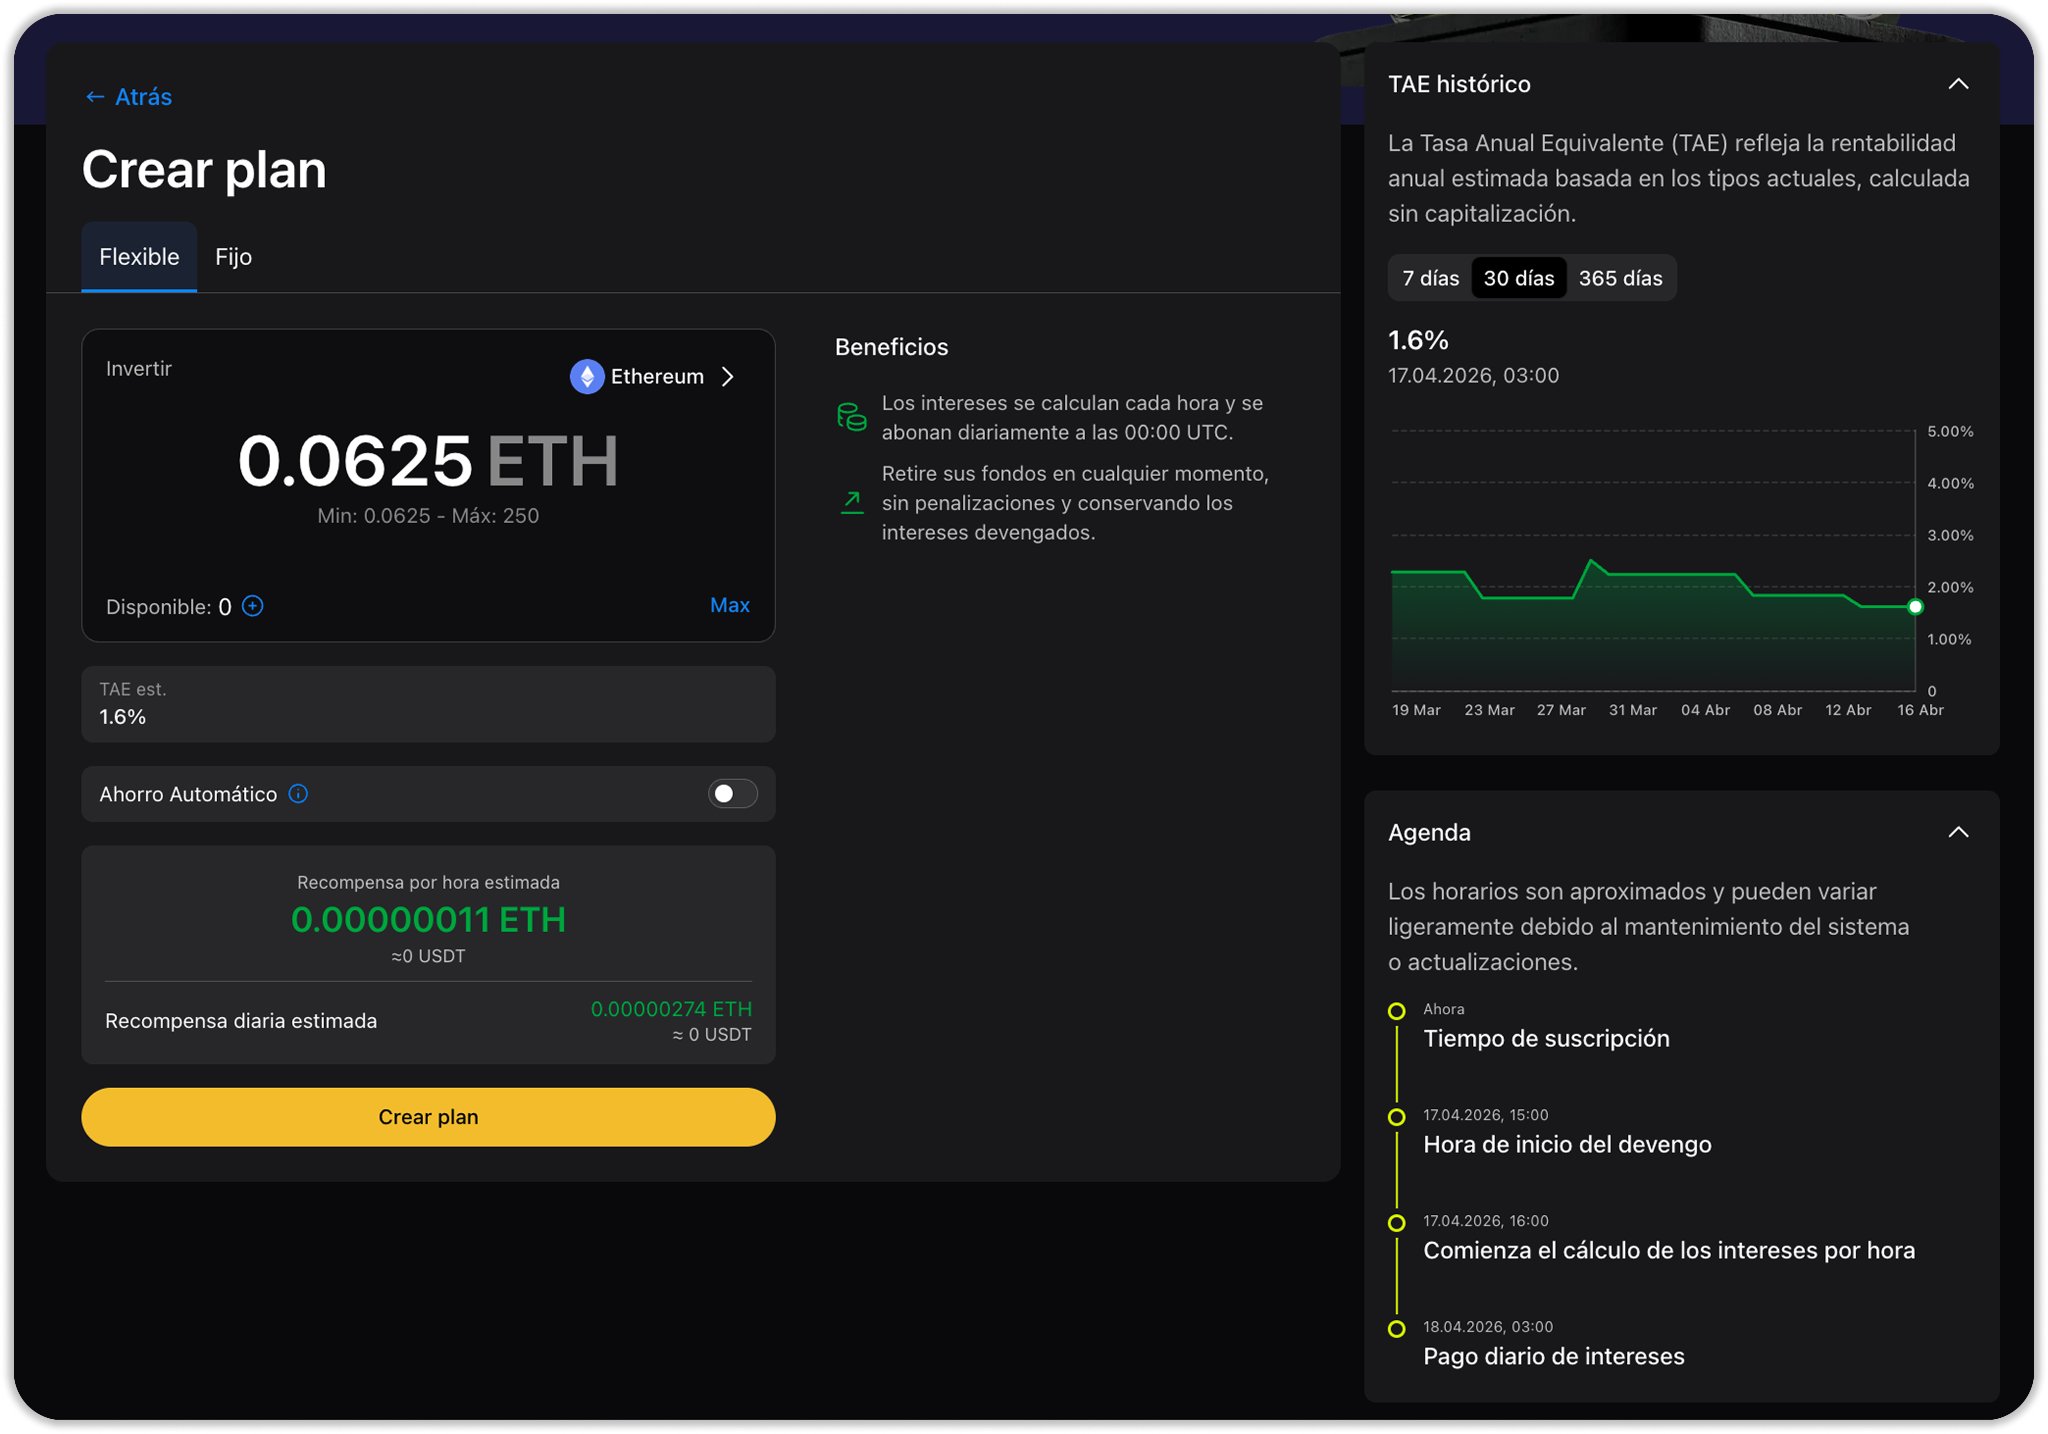Enable the Ahorro Automático switch
The width and height of the screenshot is (2048, 1434).
tap(732, 794)
